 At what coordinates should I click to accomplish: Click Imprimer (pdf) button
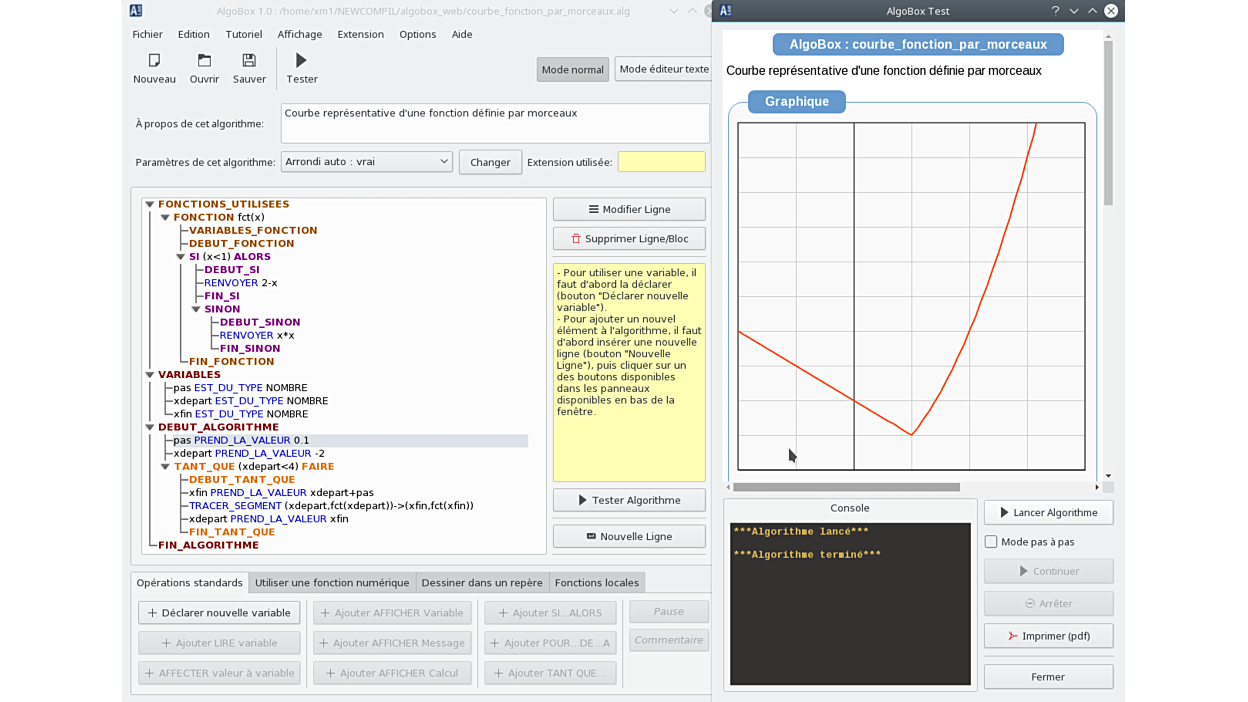pyautogui.click(x=1048, y=636)
